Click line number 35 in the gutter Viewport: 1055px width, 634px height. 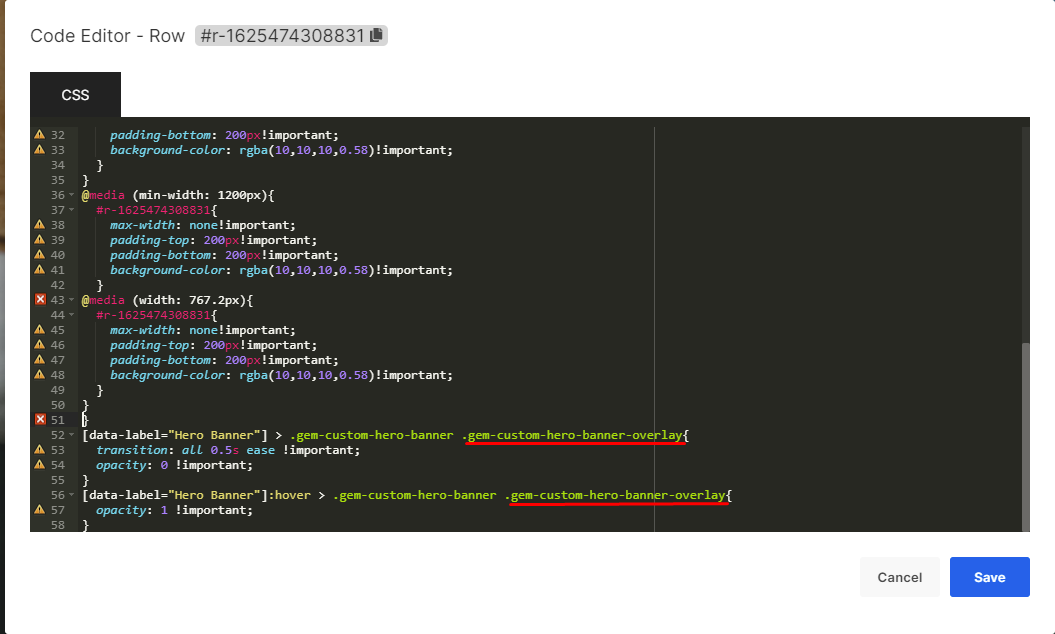click(58, 180)
